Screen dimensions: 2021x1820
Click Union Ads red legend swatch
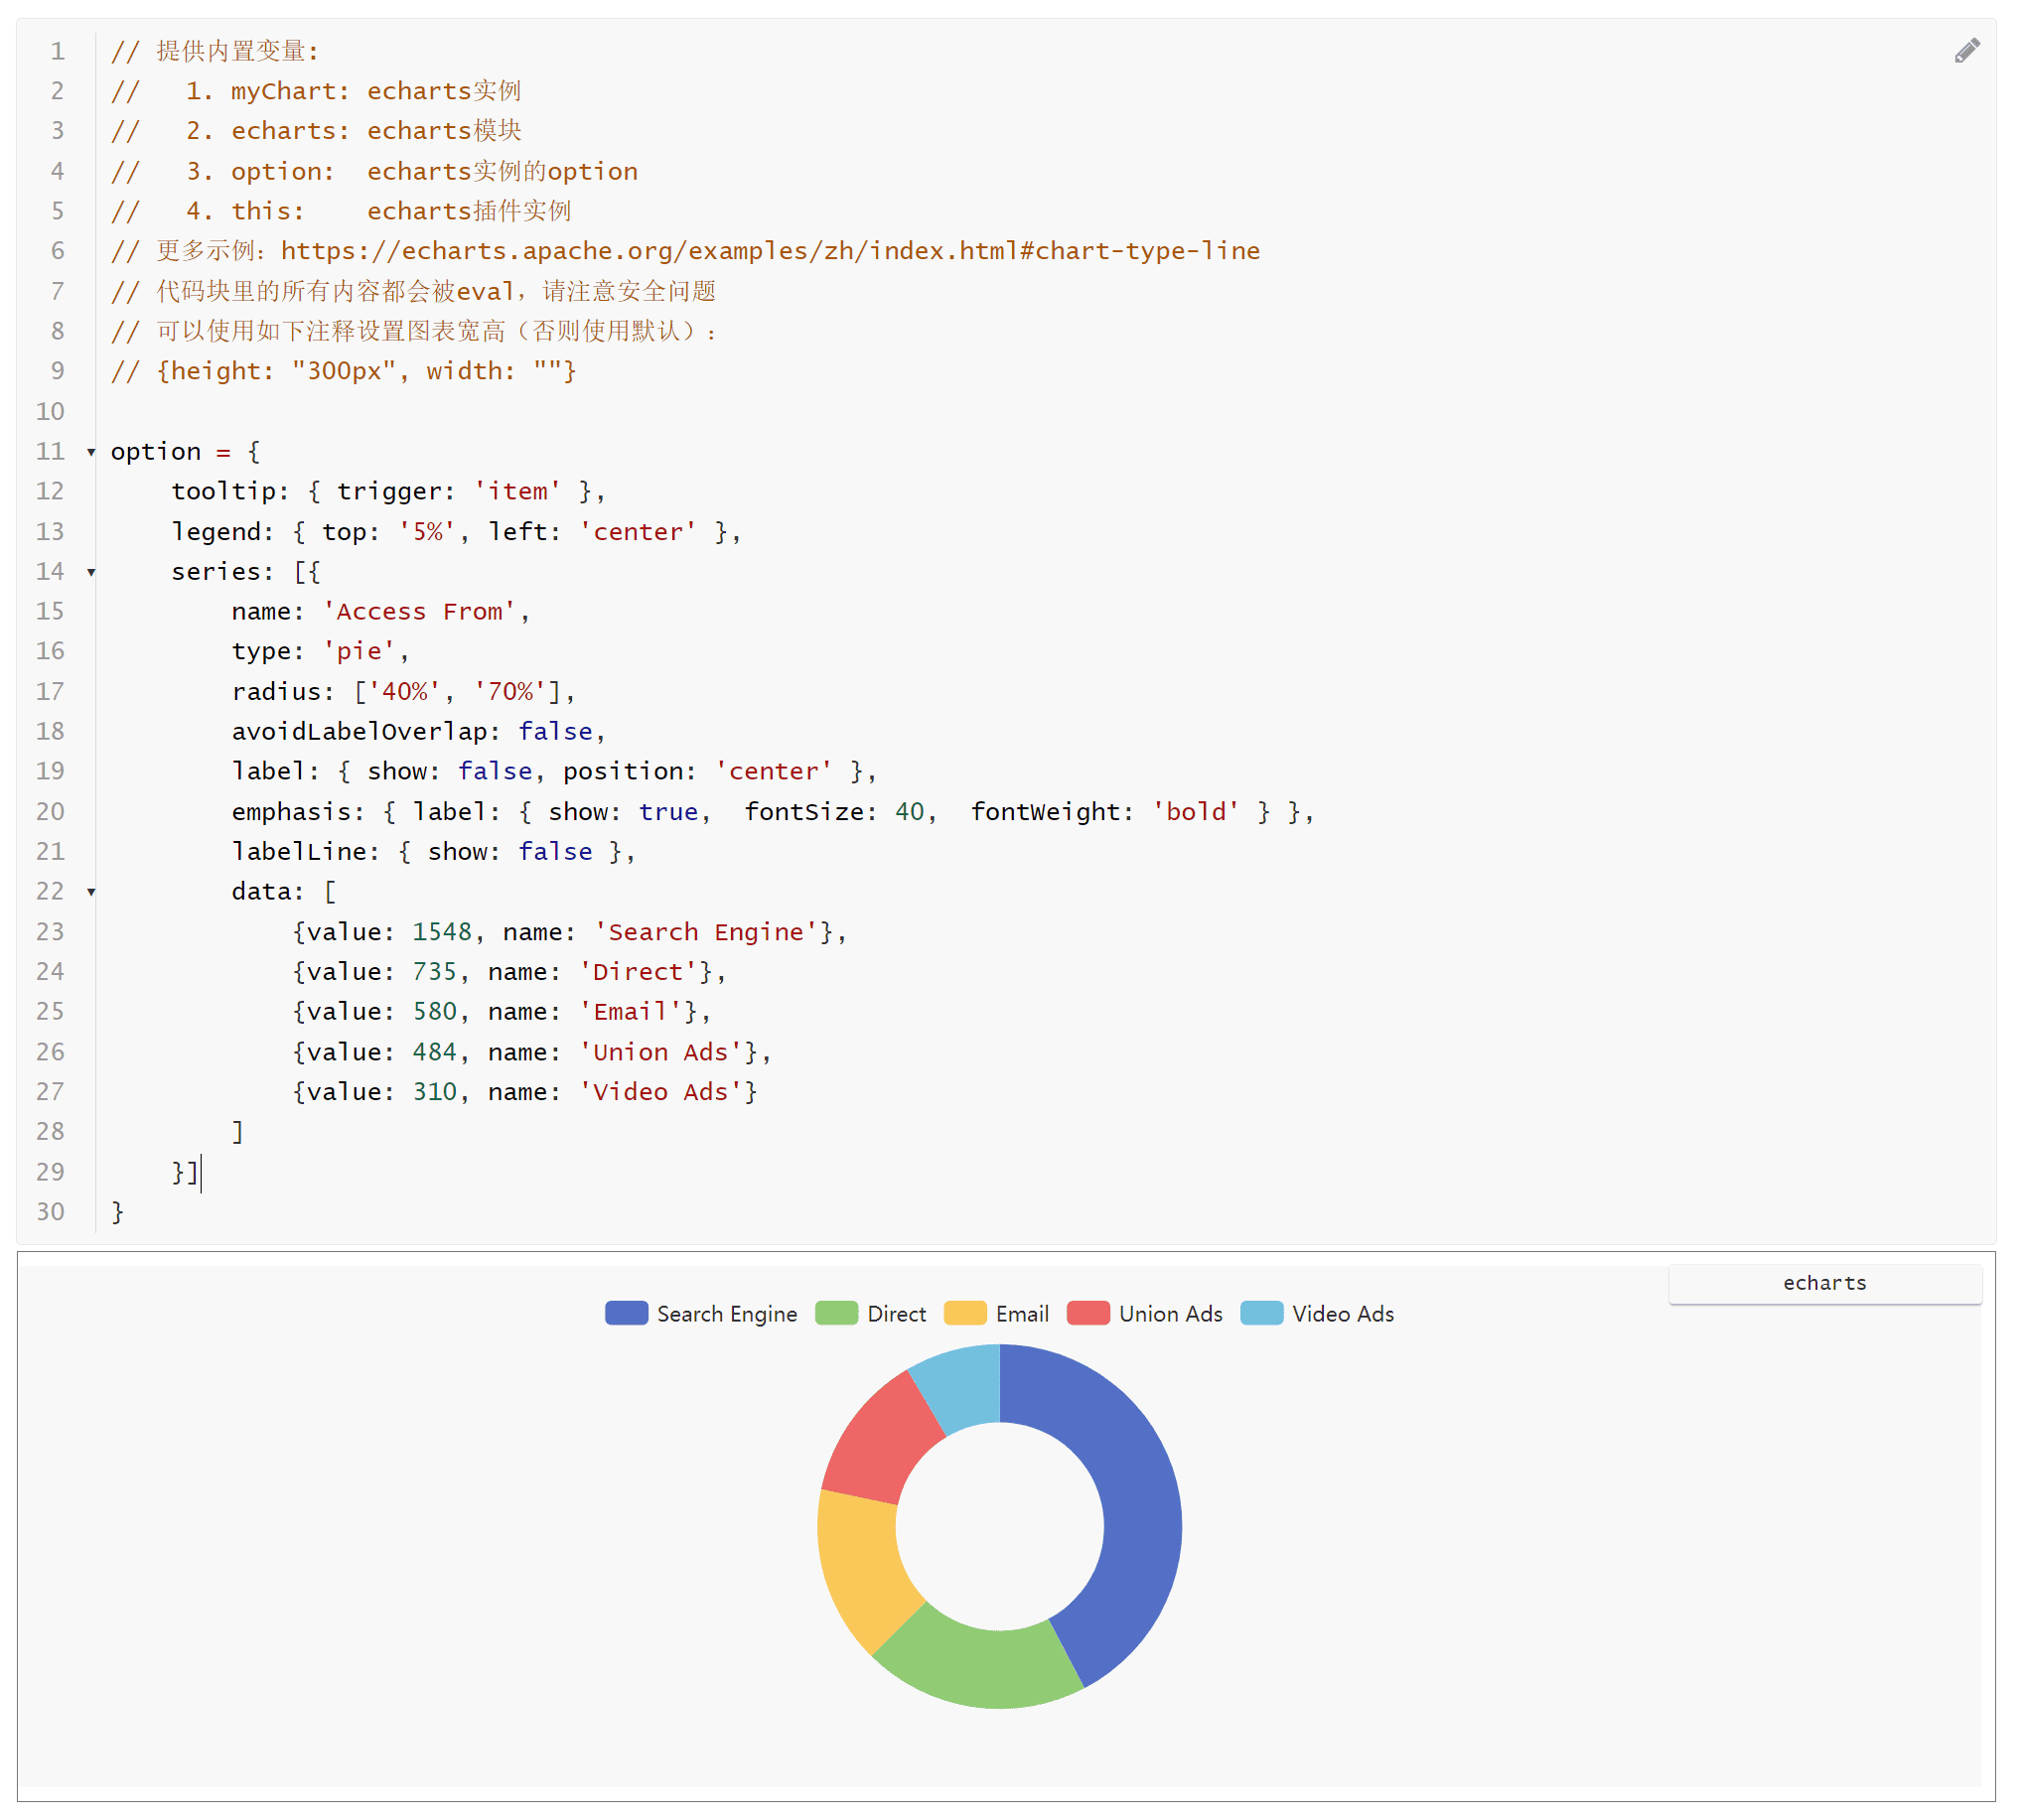click(x=1088, y=1313)
